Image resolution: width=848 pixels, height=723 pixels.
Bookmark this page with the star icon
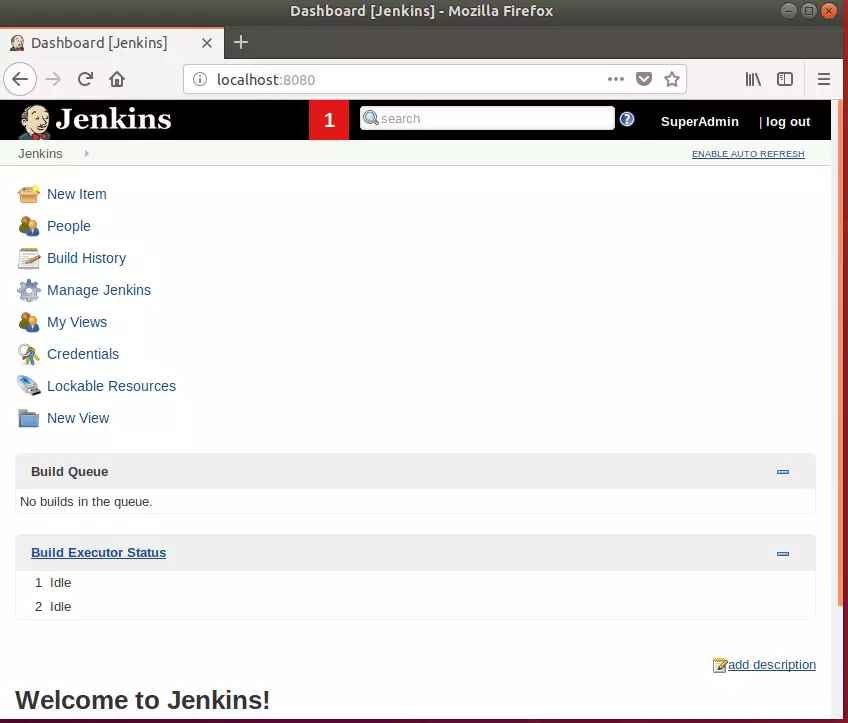tap(672, 79)
